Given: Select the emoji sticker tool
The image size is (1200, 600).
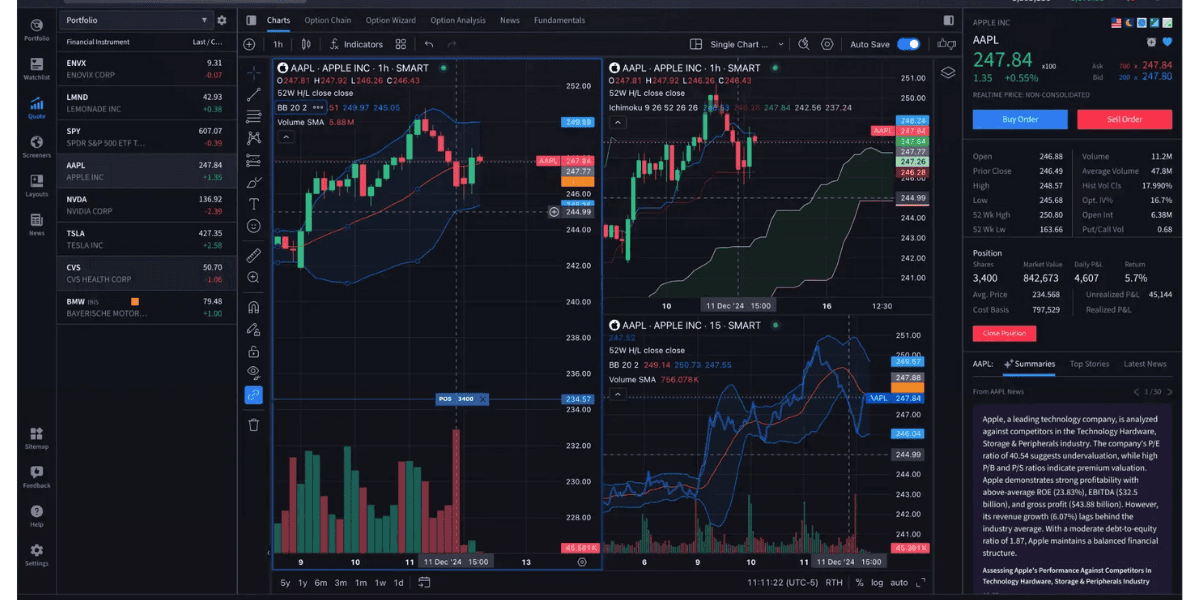Looking at the screenshot, I should [254, 226].
